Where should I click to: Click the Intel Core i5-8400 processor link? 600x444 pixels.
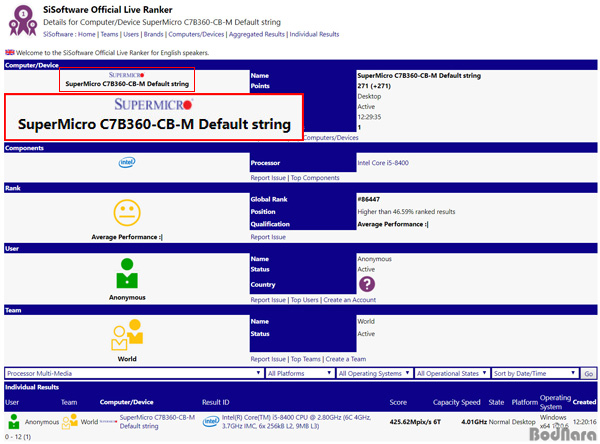383,163
